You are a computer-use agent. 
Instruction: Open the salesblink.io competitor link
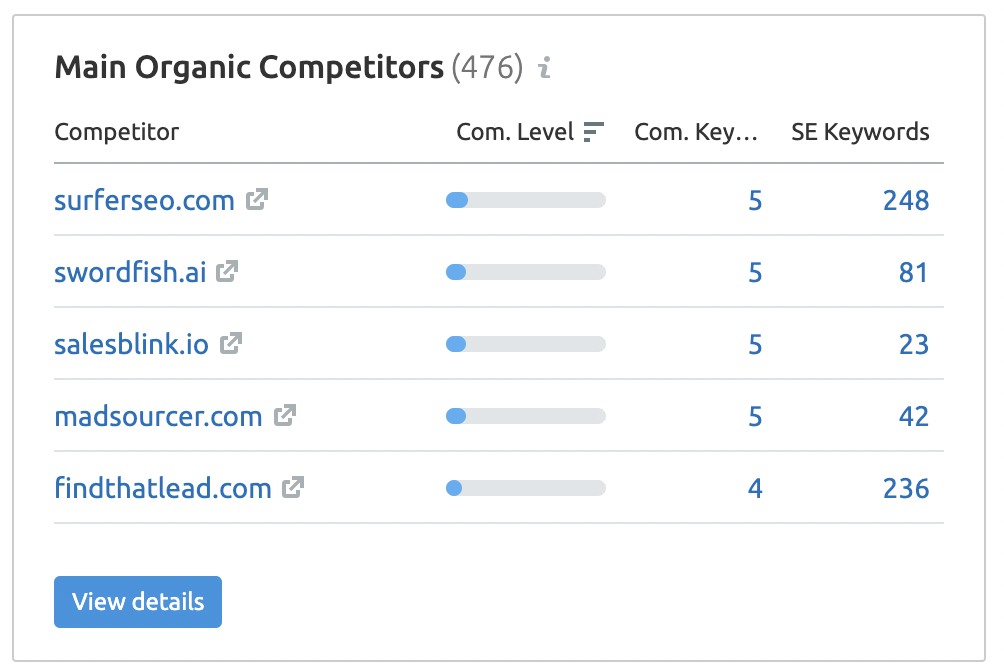click(131, 344)
